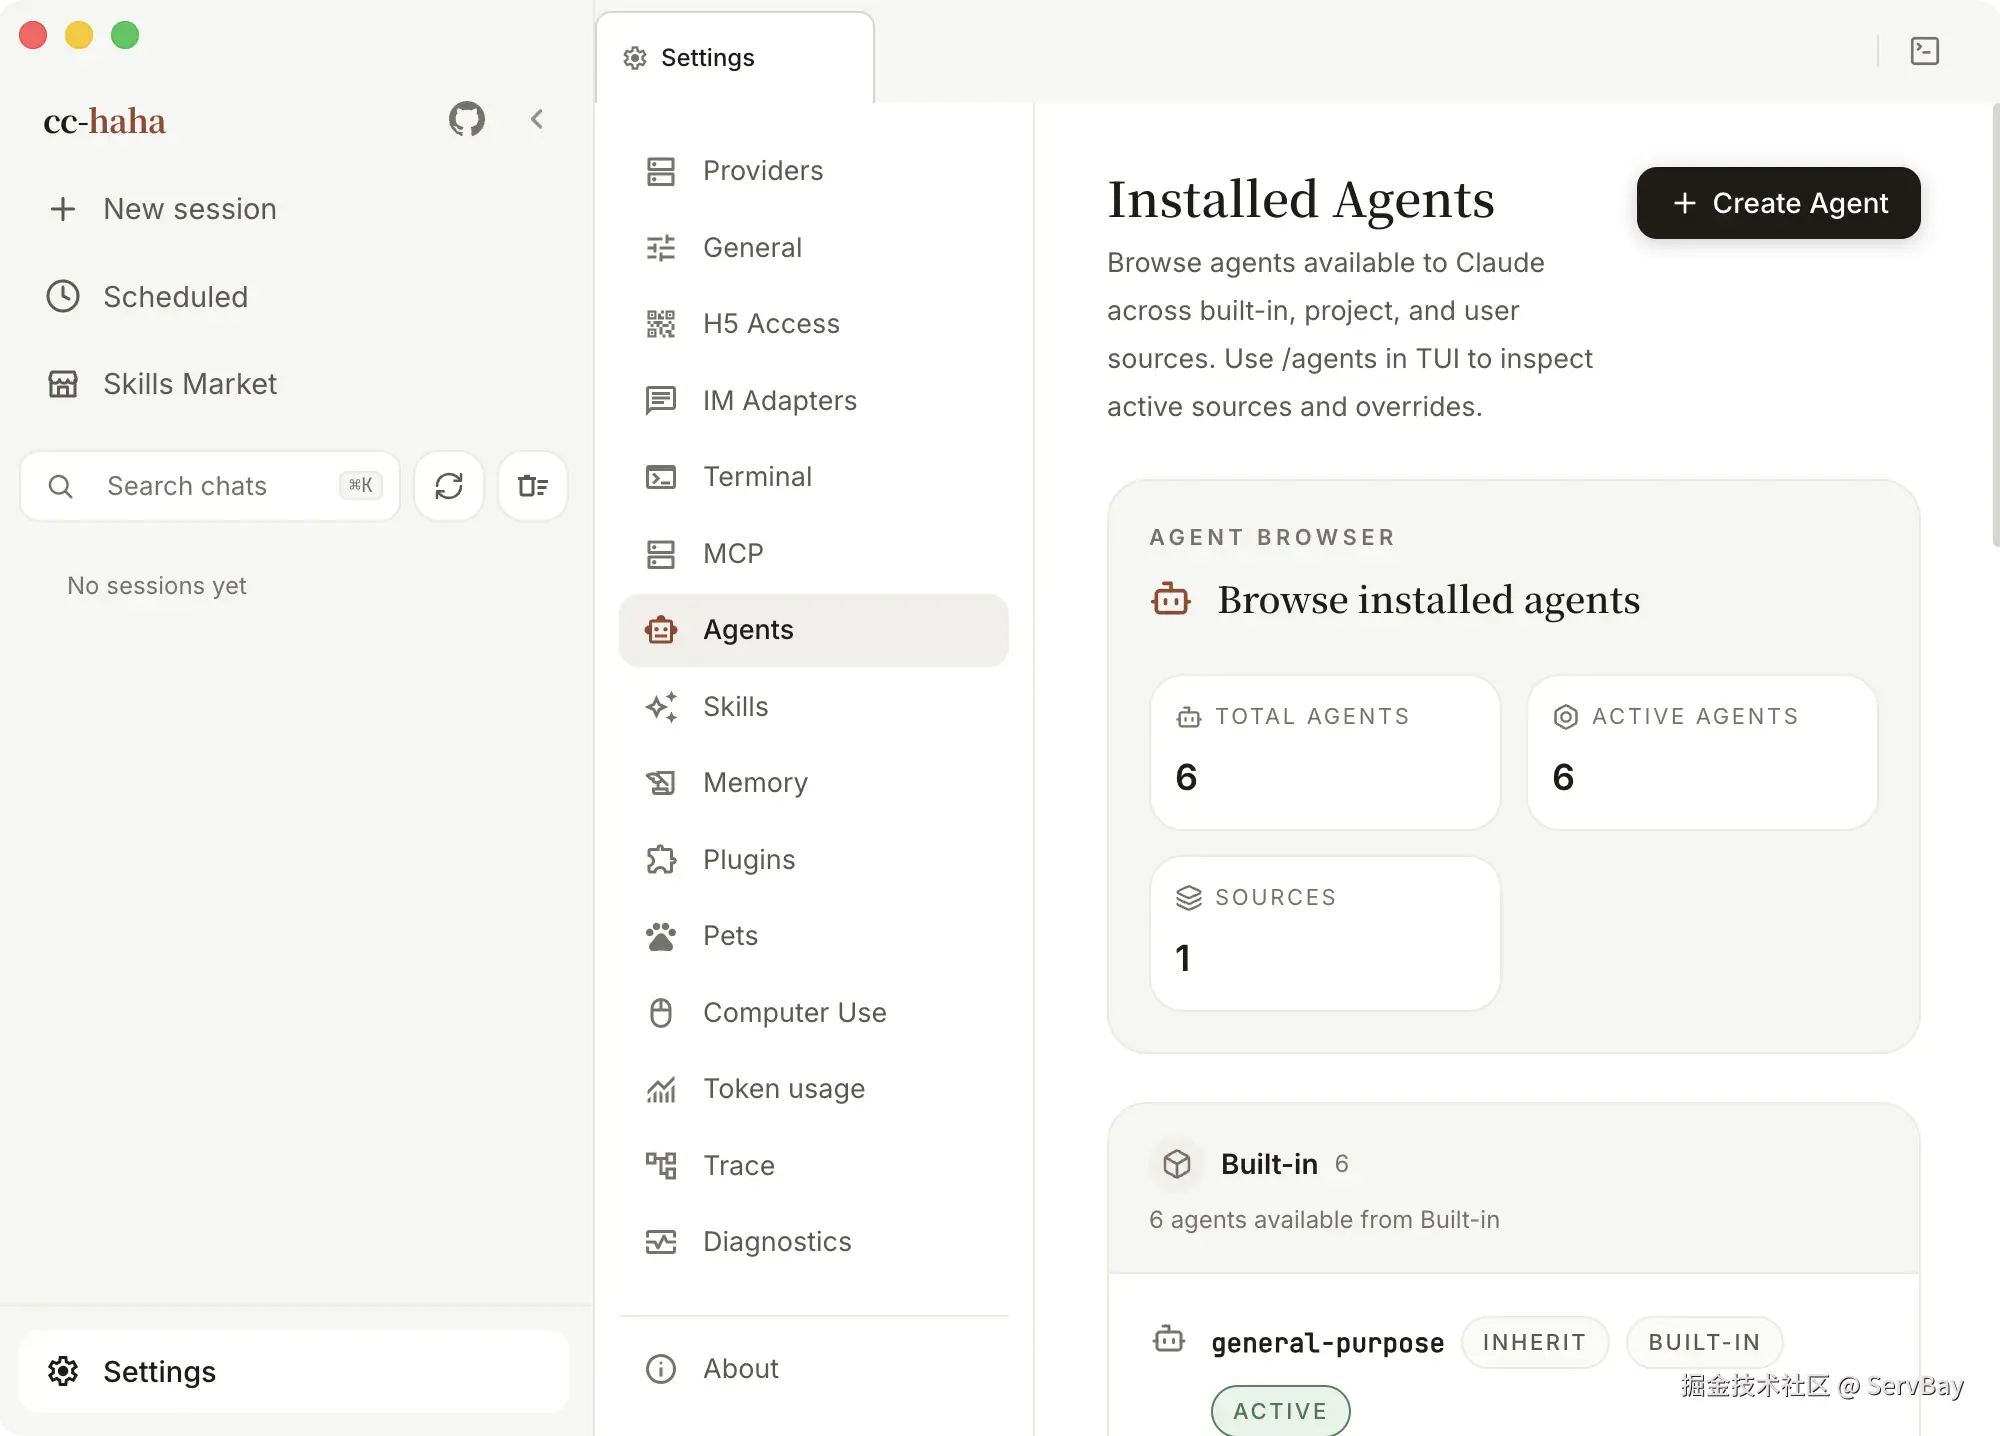Screen dimensions: 2000x1436
Task: Click the robot icon beside general-purpose
Action: tap(1169, 1338)
